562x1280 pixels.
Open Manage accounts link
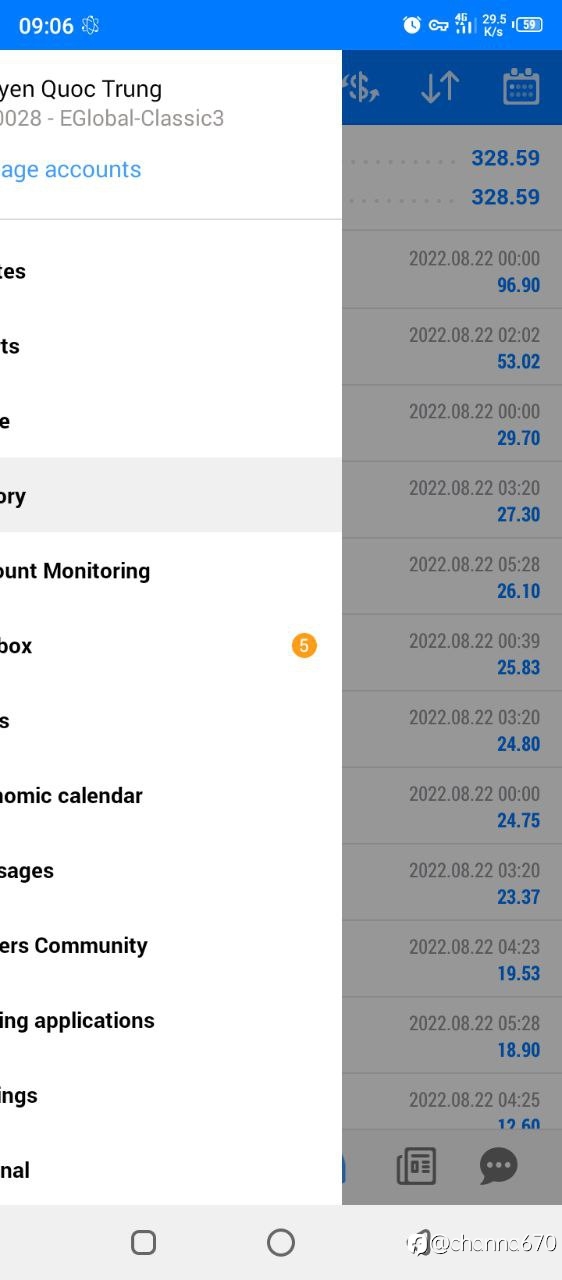coord(71,170)
